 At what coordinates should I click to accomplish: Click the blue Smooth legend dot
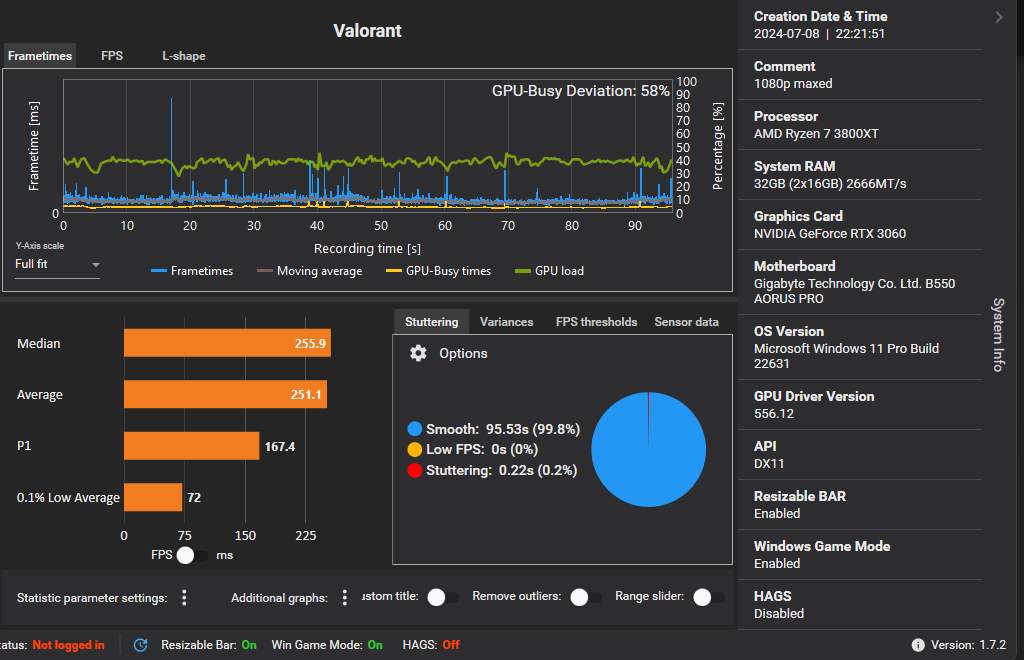[415, 429]
